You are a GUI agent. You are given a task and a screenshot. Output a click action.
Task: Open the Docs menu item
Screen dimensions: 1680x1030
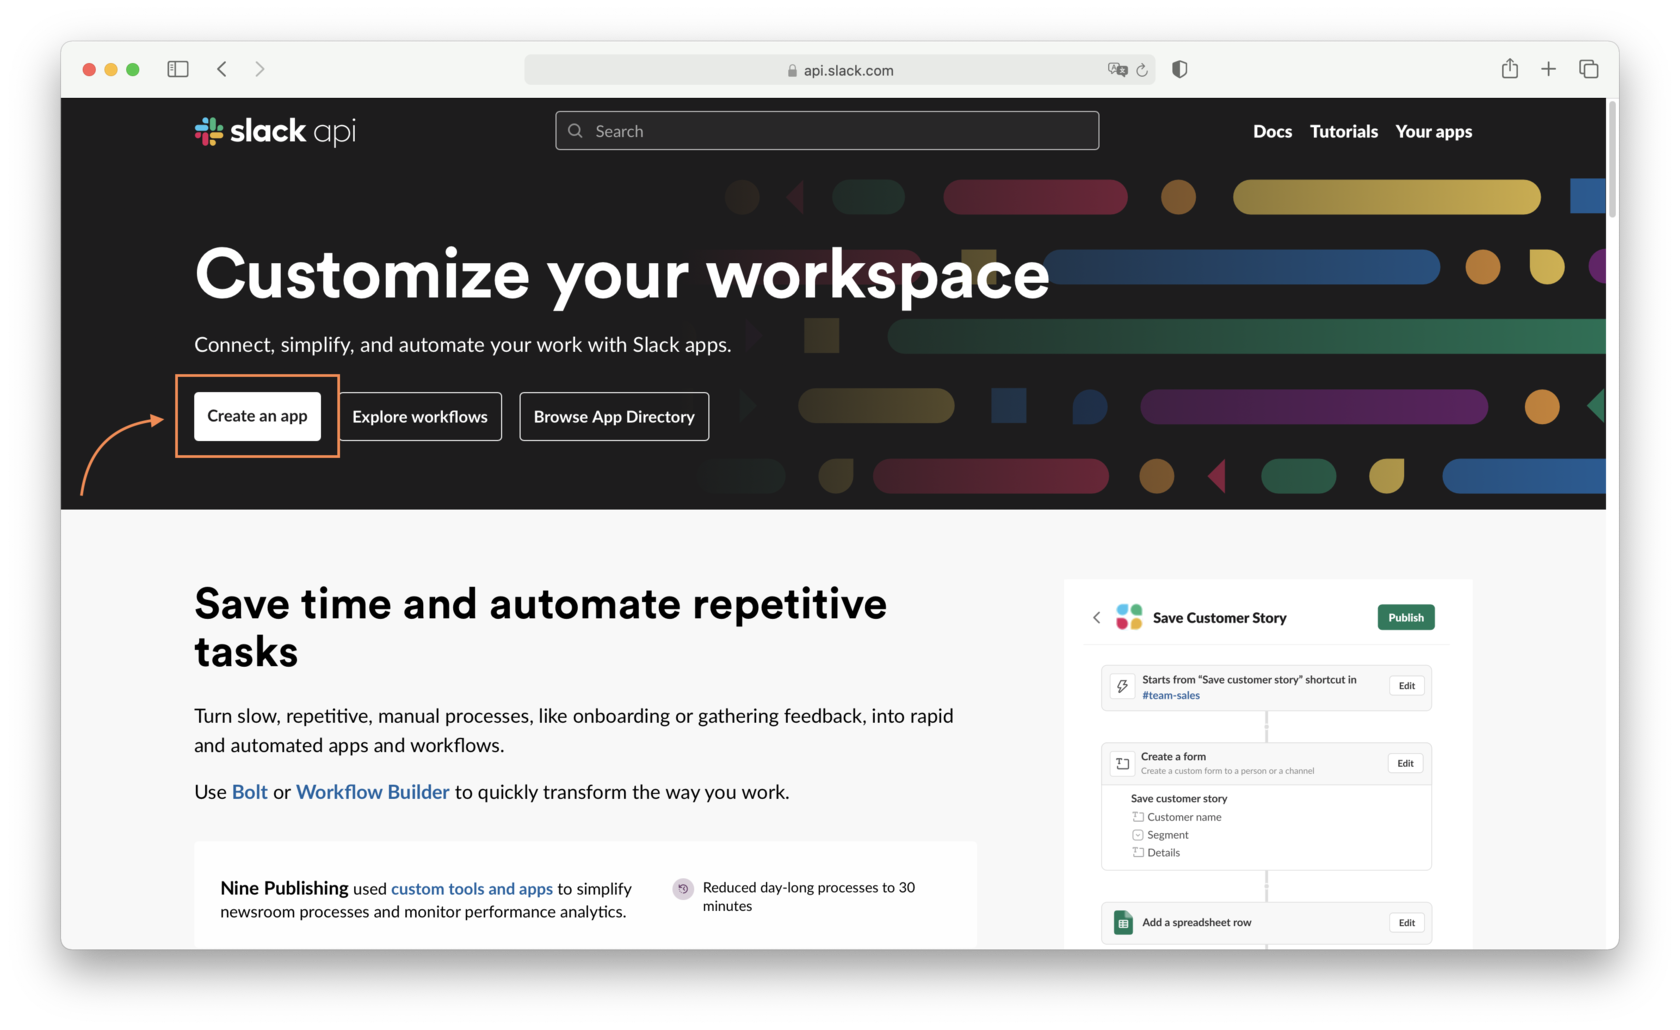1272,131
